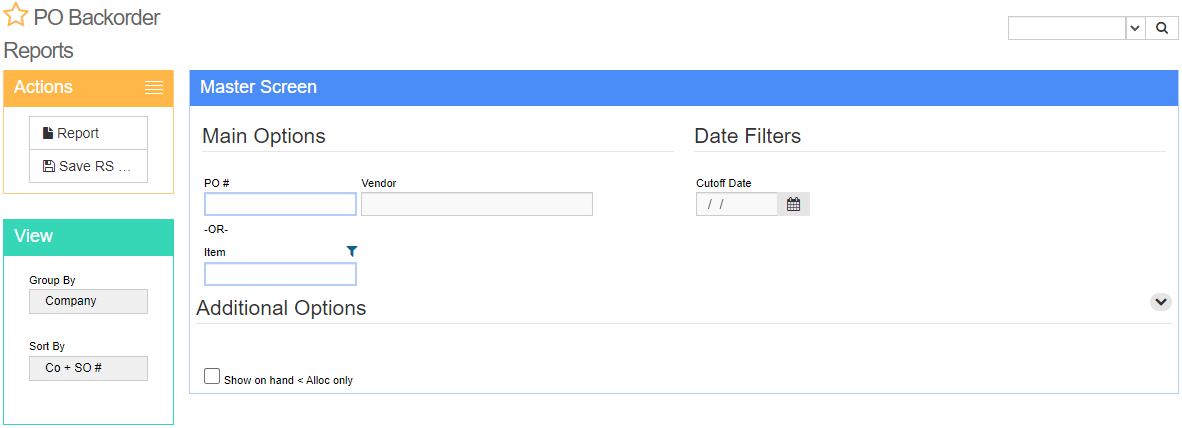
Task: Open the Actions panel hamburger menu
Action: pos(154,87)
